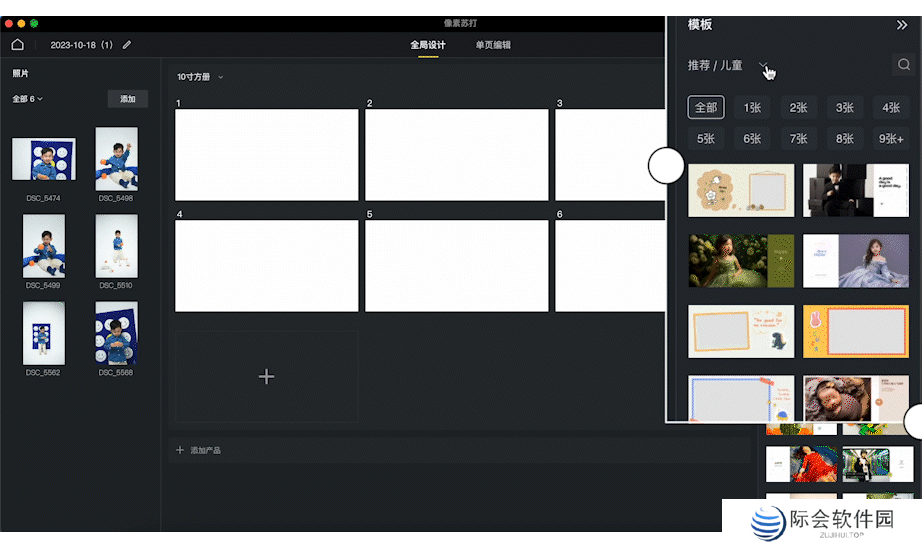The image size is (922, 549).
Task: Click the home icon in top bar
Action: [17, 45]
